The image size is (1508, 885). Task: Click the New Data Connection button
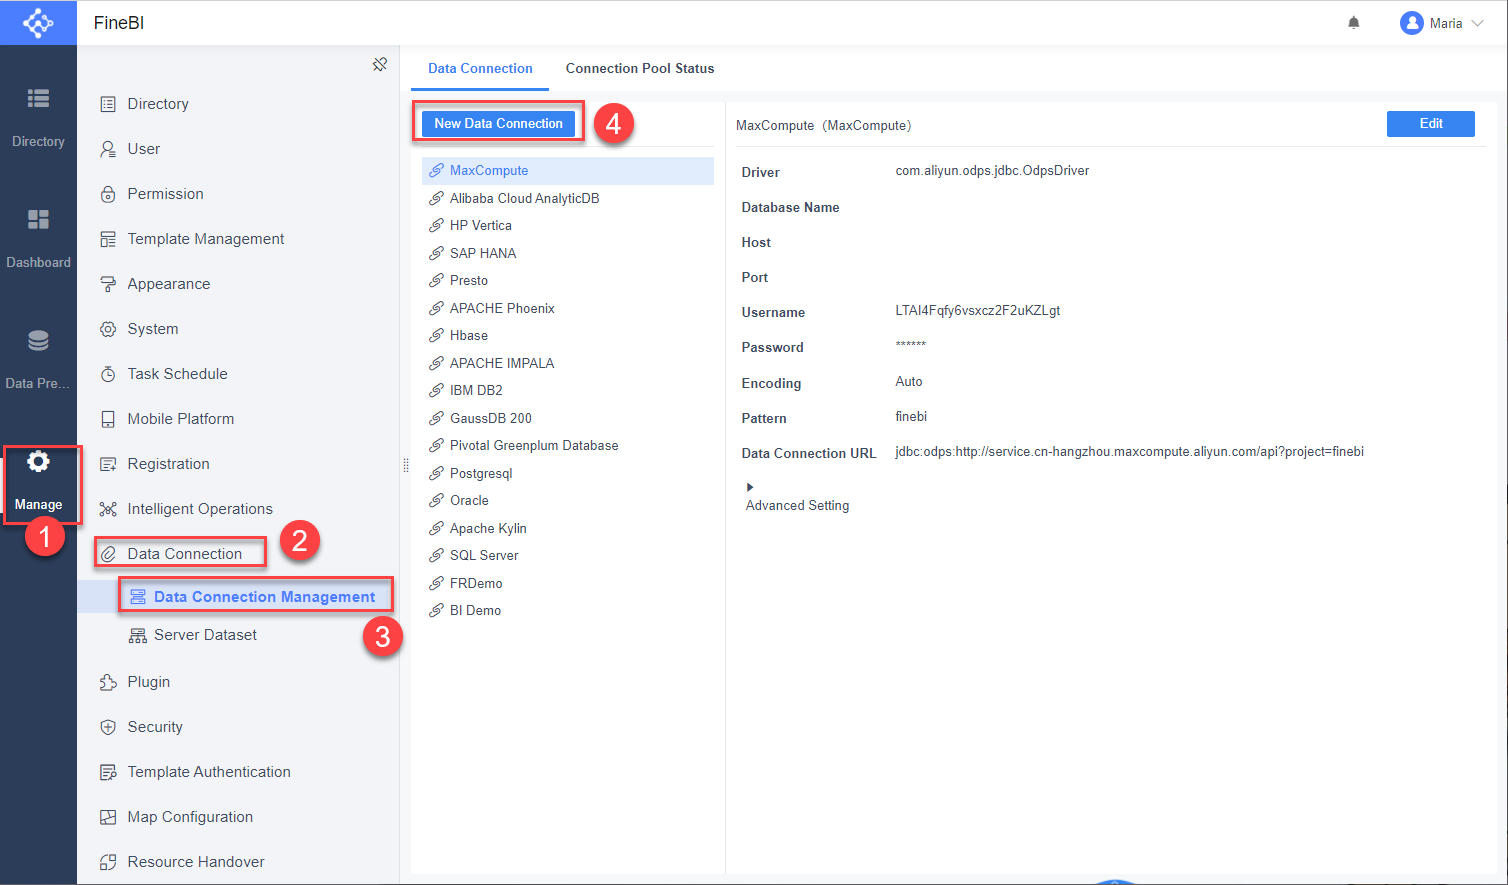[498, 123]
